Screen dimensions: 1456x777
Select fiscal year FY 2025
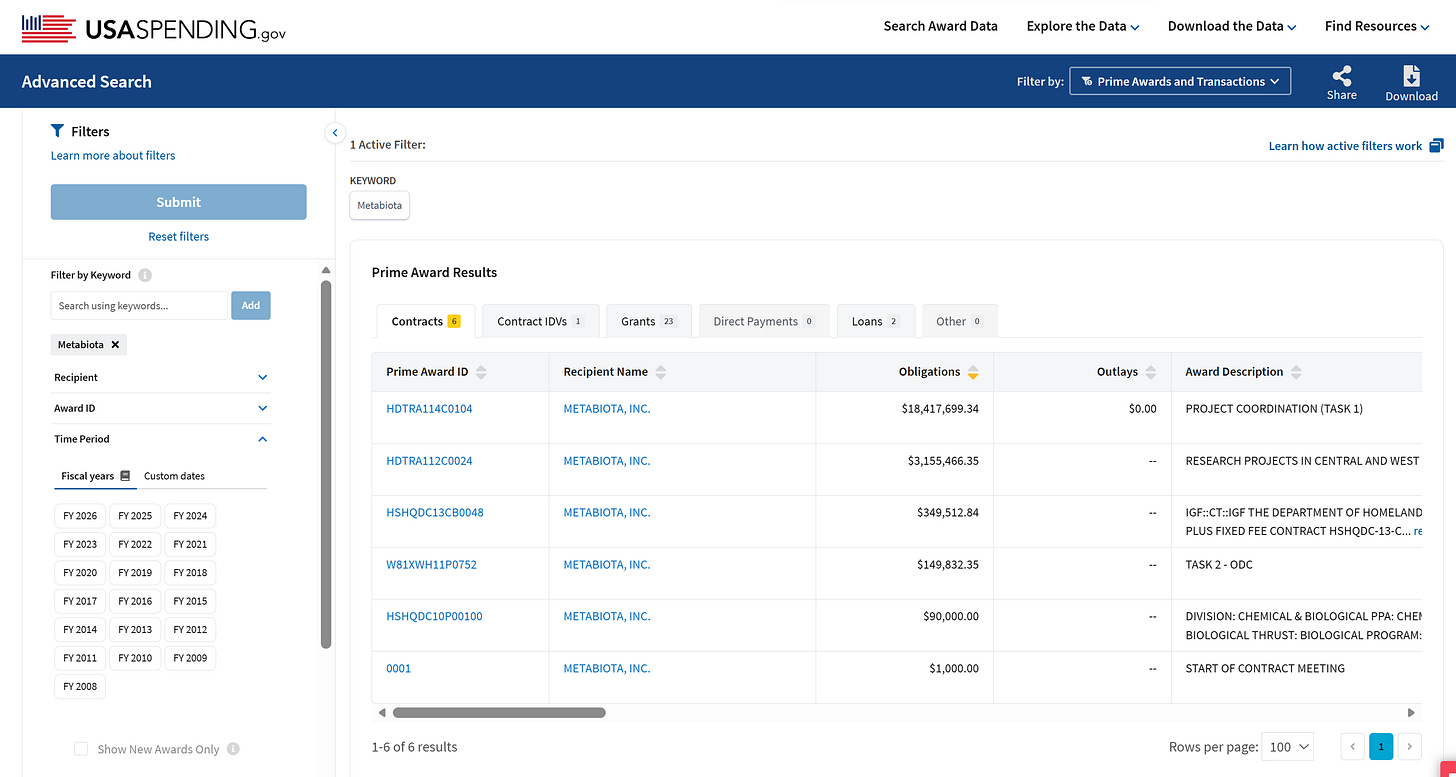pos(135,516)
